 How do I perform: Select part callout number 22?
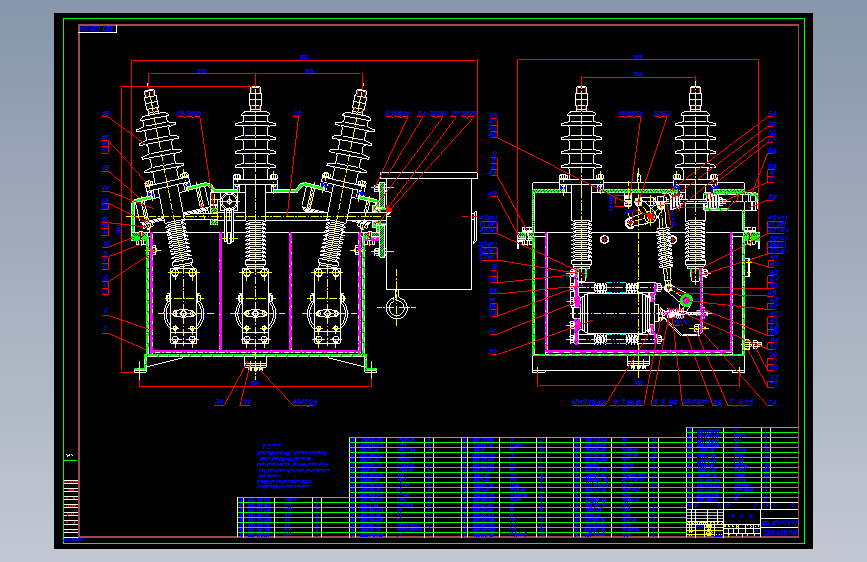tap(297, 114)
